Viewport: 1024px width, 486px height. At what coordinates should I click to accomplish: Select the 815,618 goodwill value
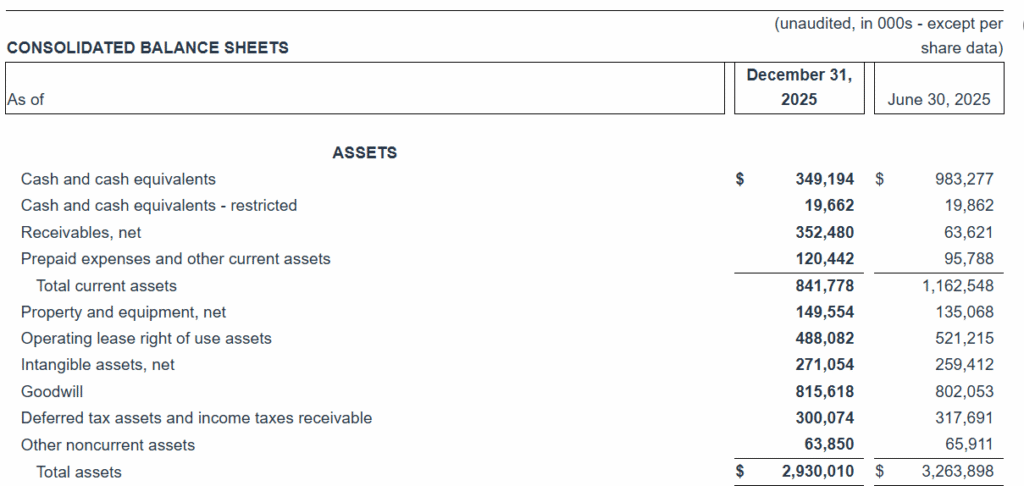click(824, 392)
